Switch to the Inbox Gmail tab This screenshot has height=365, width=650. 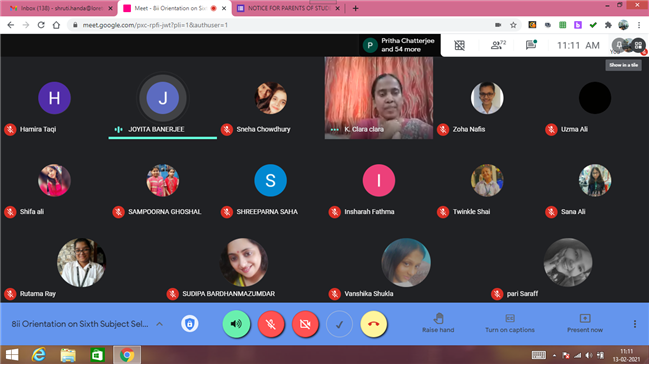coord(61,8)
